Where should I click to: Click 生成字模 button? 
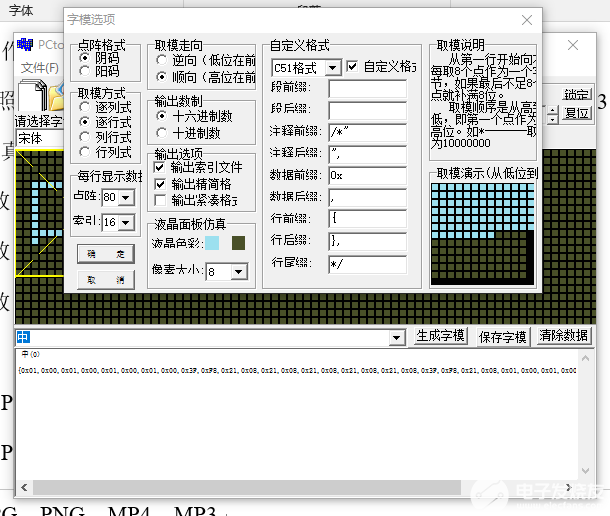click(x=440, y=336)
